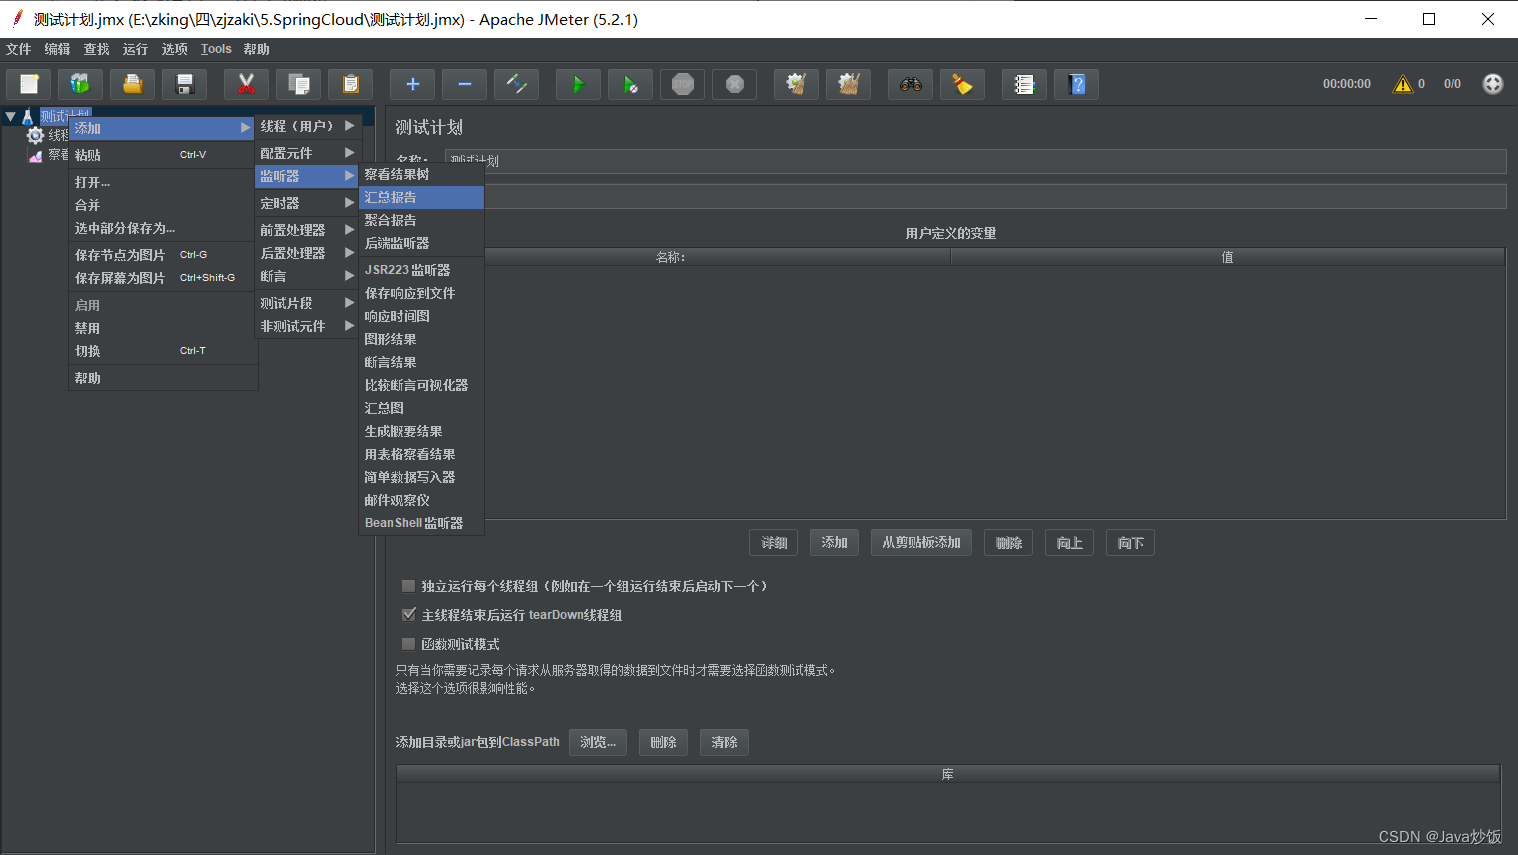The image size is (1518, 855).
Task: Click the Function helper list icon
Action: coord(1024,85)
